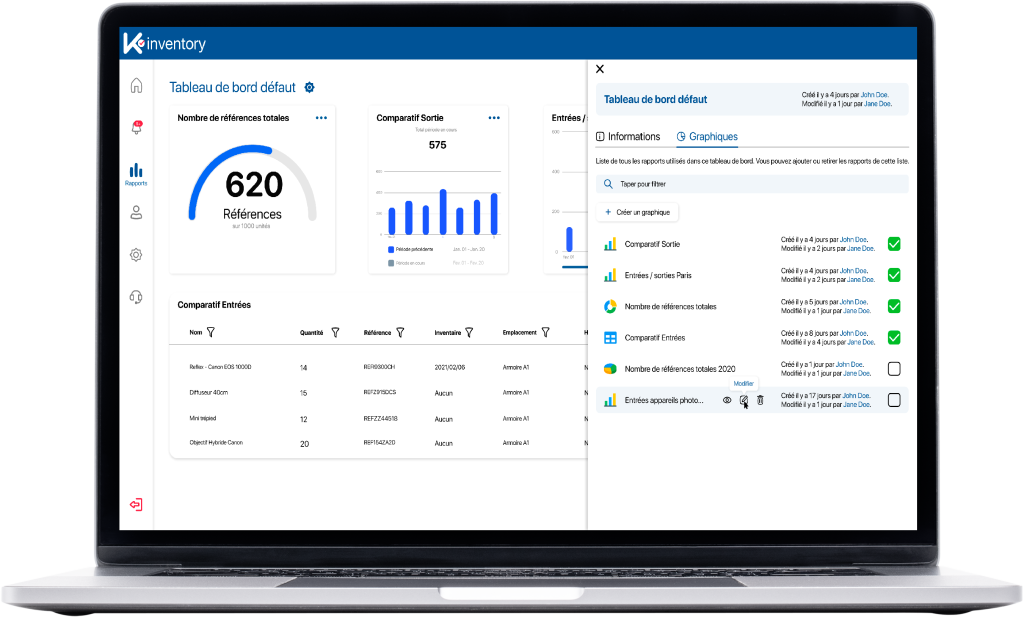Open notifications bell in the sidebar
Viewport: 1024px width, 620px height.
pyautogui.click(x=136, y=127)
